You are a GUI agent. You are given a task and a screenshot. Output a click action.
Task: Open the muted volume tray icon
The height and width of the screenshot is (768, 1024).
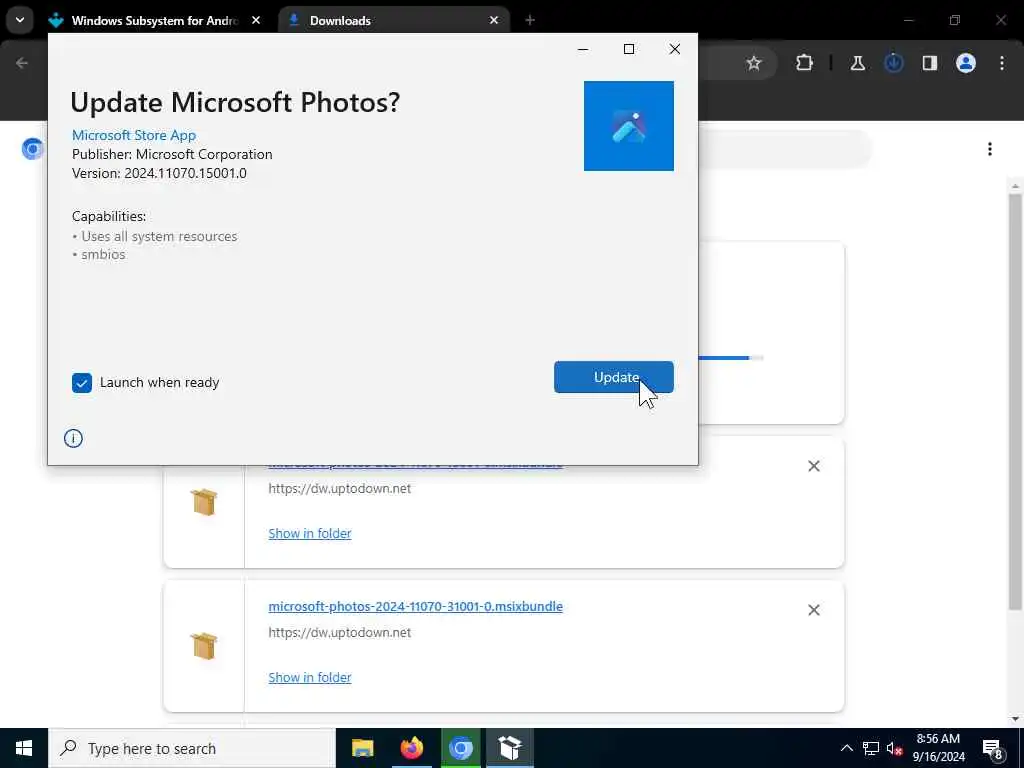click(894, 748)
